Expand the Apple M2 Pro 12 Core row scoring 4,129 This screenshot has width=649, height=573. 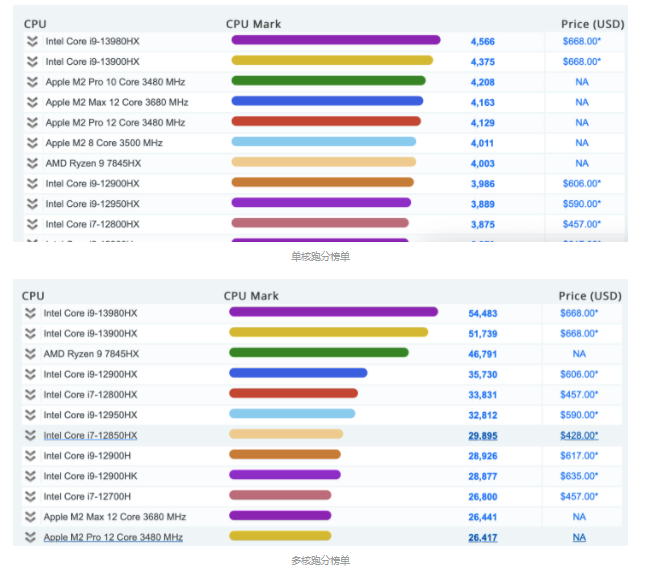[32, 123]
